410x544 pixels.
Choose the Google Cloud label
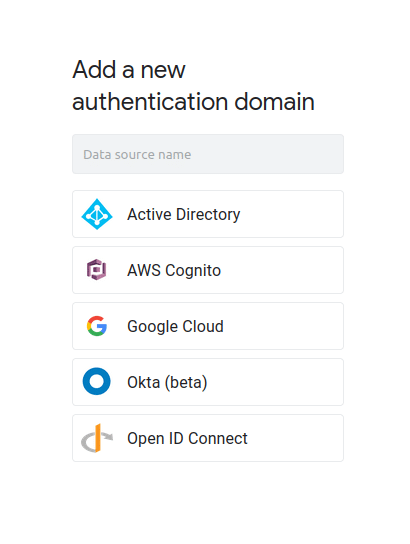(175, 326)
